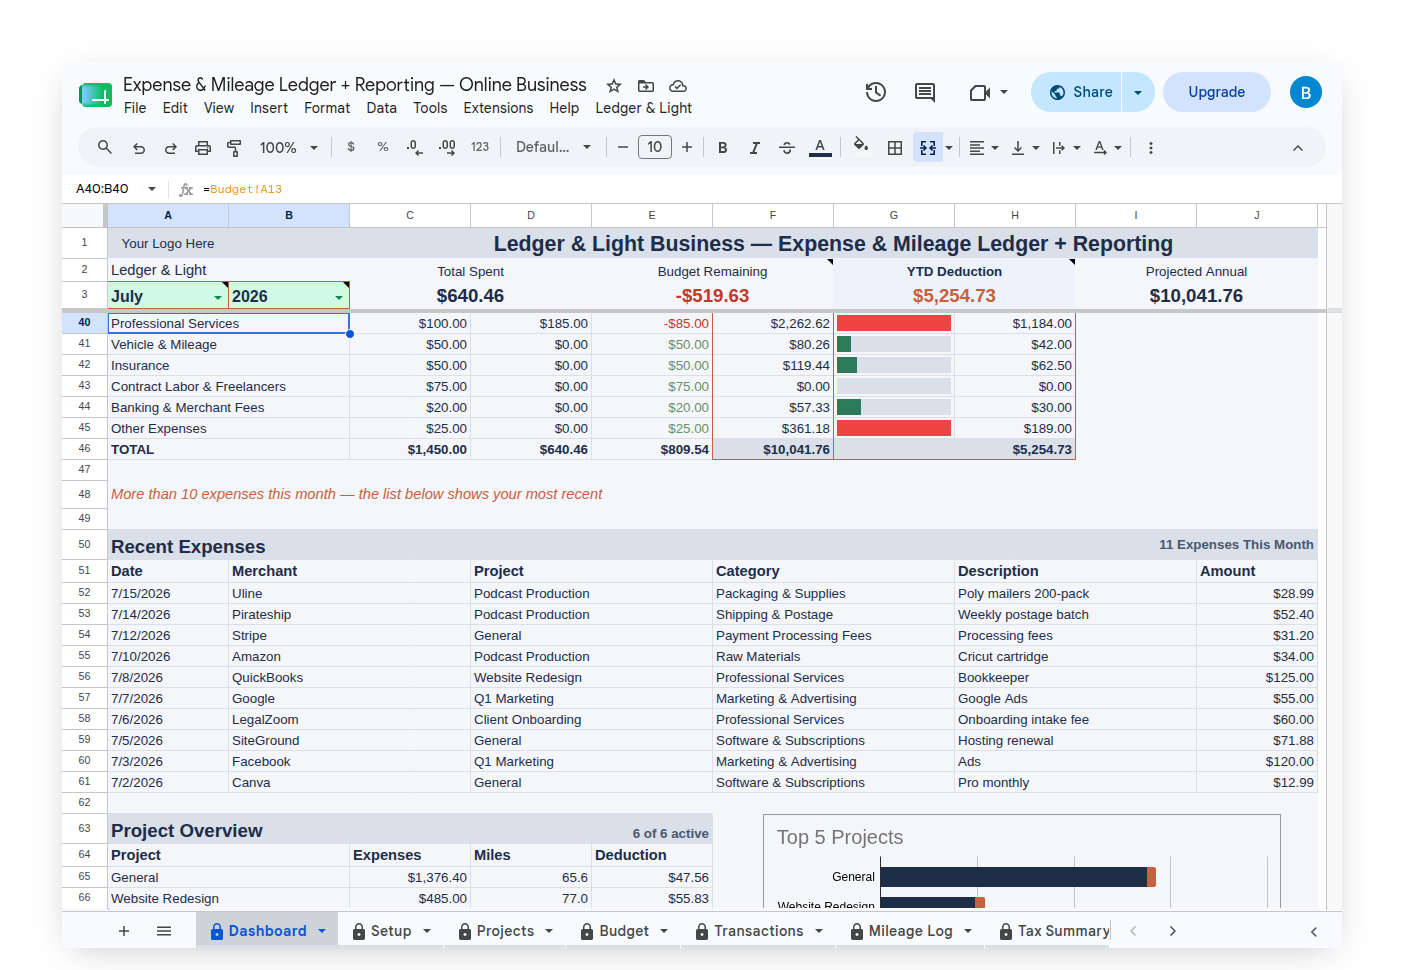Open the more toolbar options menu
The width and height of the screenshot is (1404, 970).
pyautogui.click(x=1151, y=148)
